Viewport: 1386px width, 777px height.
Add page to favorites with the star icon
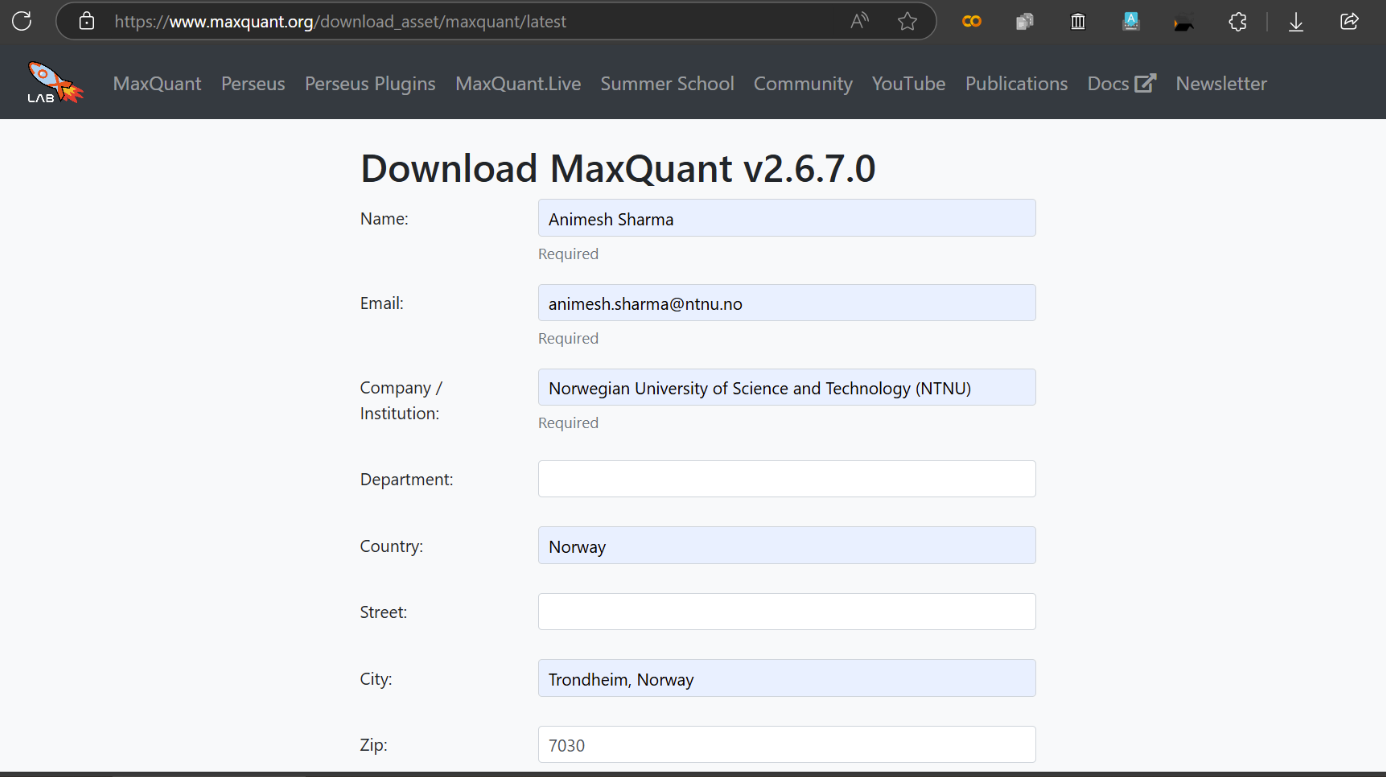907,21
